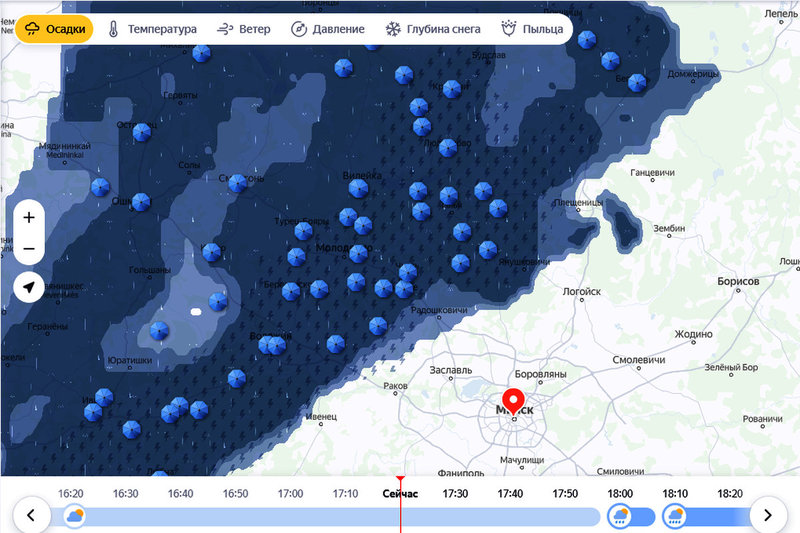Click the timeline bar below 16:40

pyautogui.click(x=180, y=516)
